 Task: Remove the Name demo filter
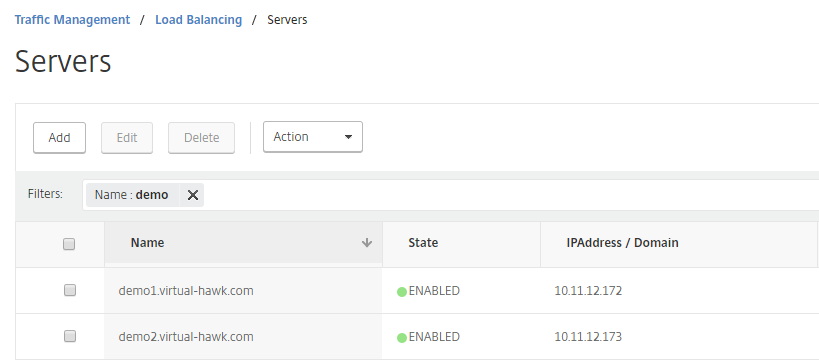pyautogui.click(x=193, y=195)
